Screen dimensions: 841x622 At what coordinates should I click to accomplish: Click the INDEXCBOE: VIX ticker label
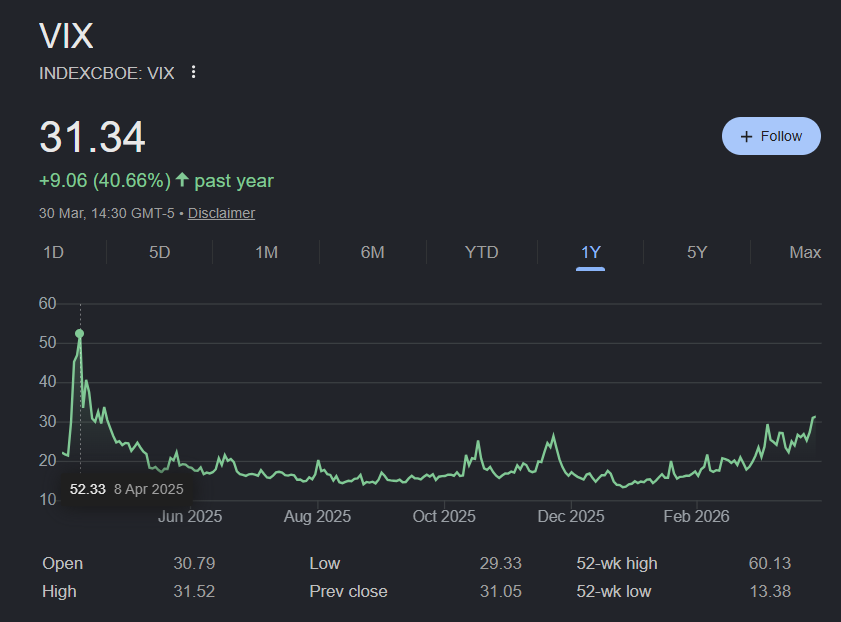click(107, 73)
